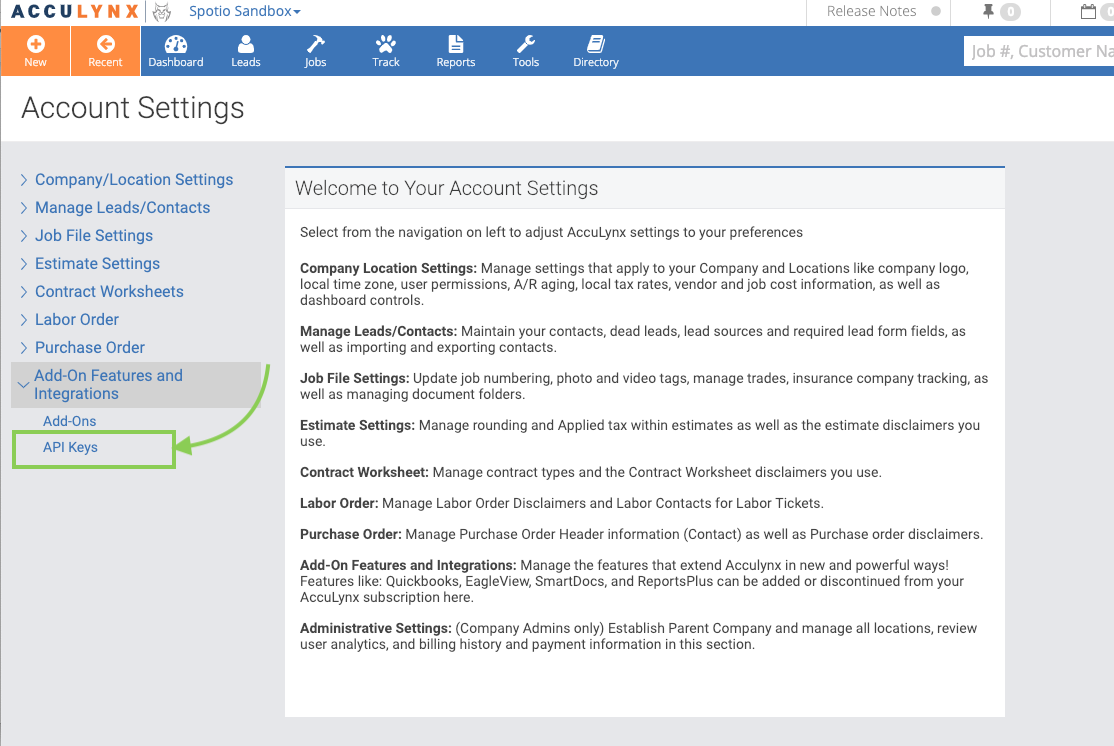Click Release Notes link
Image resolution: width=1114 pixels, height=746 pixels.
(871, 11)
